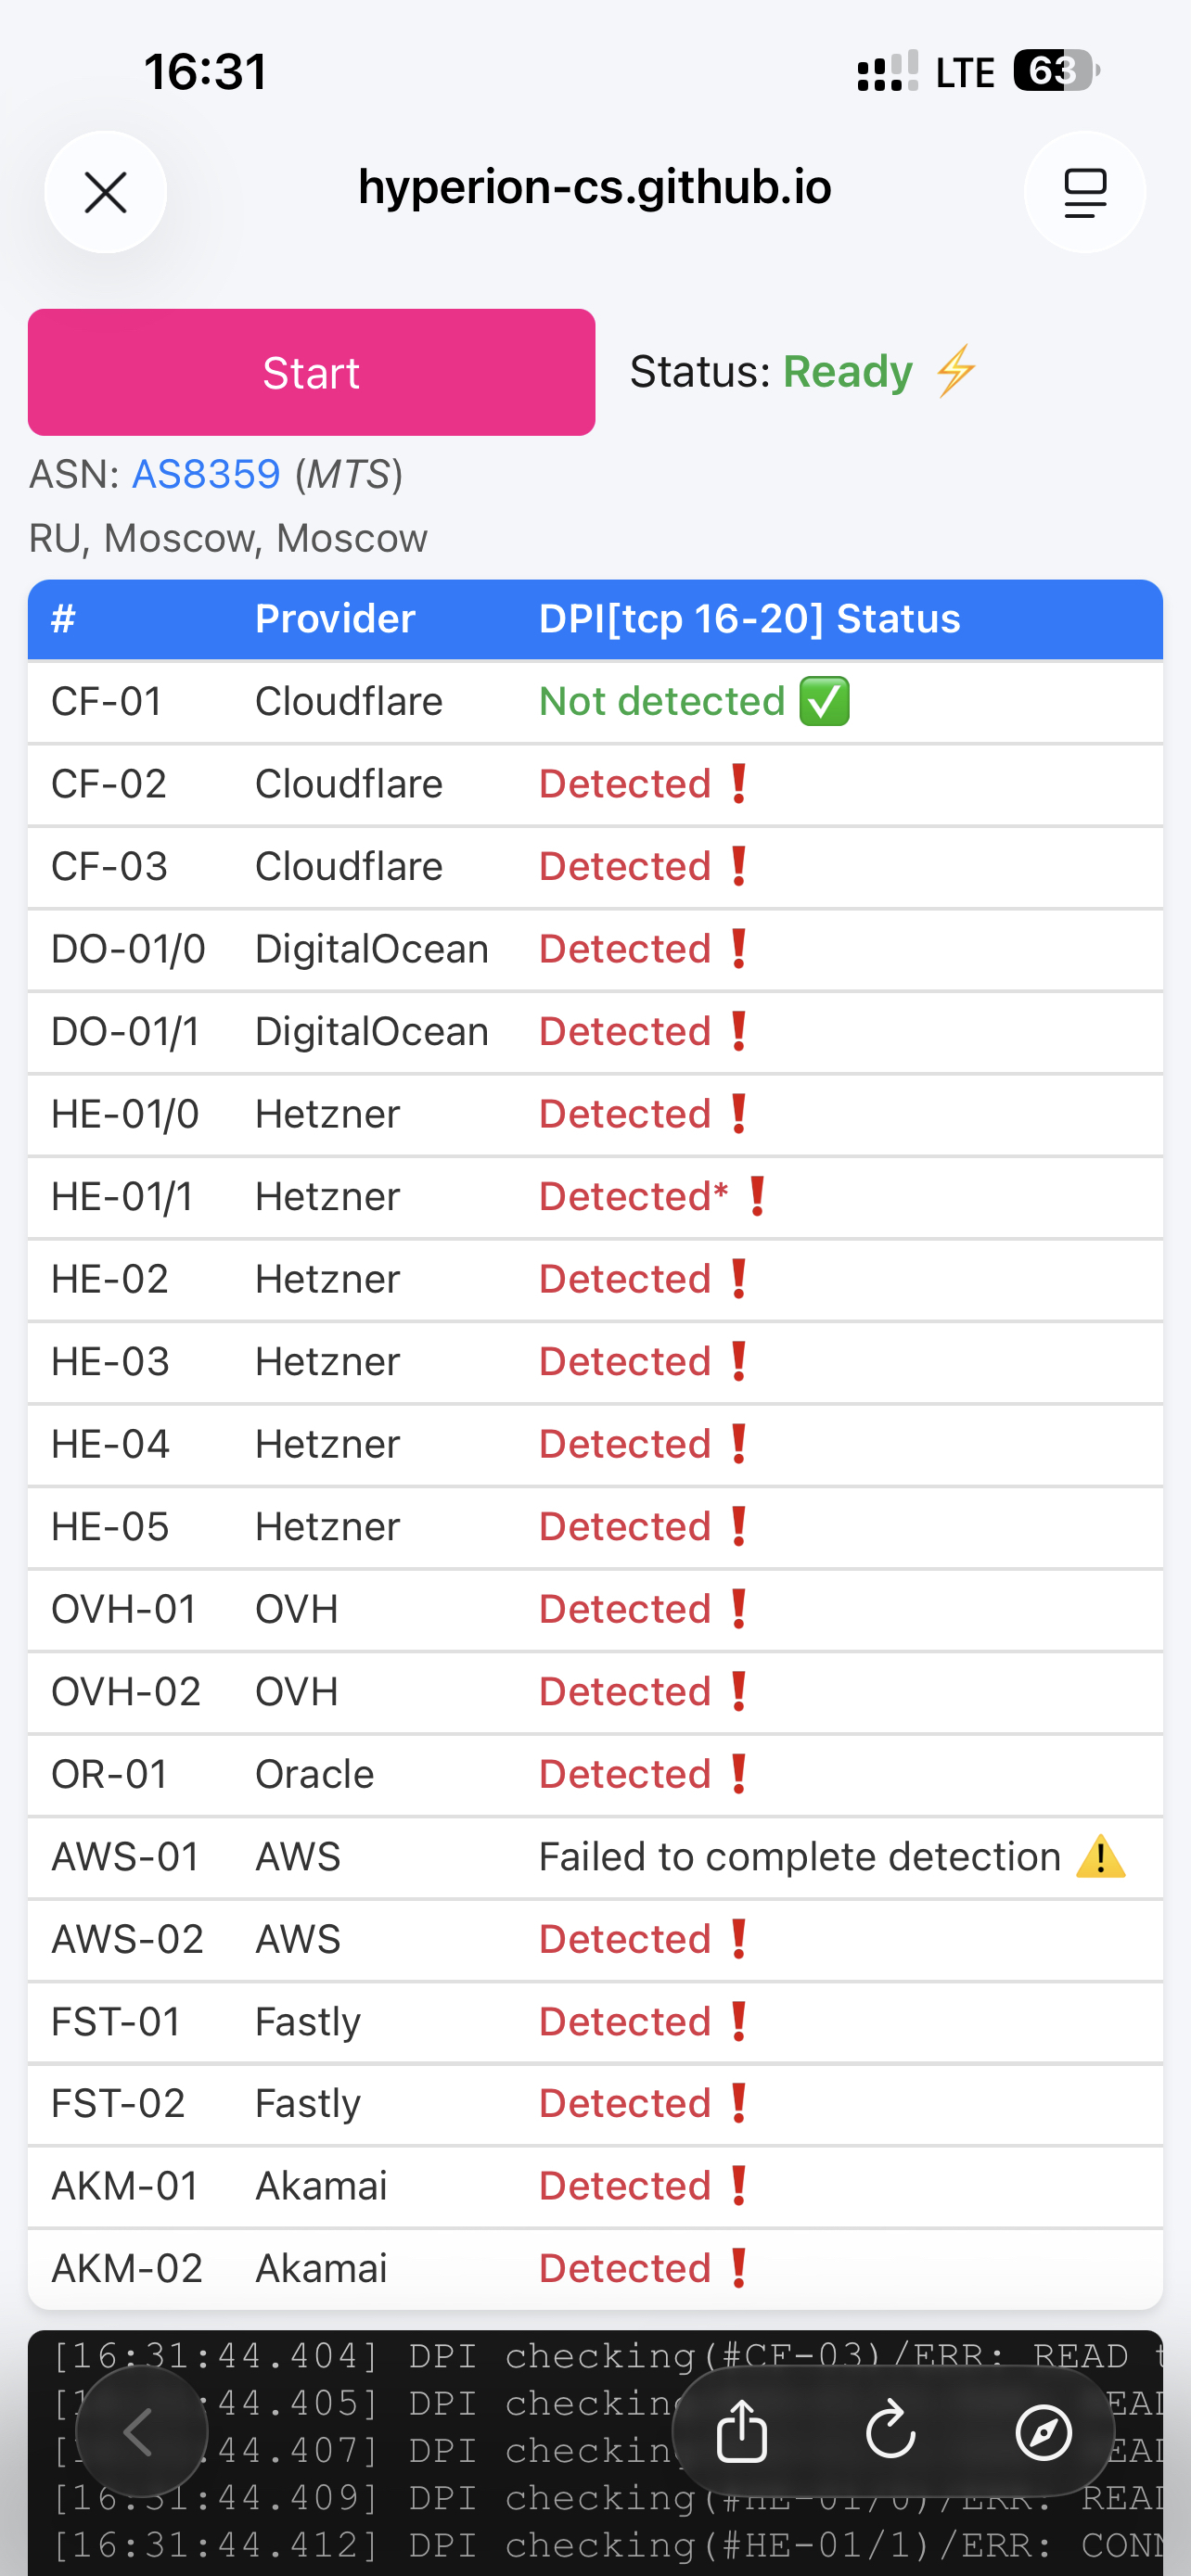Open in Safari via compass icon
The image size is (1191, 2576).
(x=1043, y=2432)
